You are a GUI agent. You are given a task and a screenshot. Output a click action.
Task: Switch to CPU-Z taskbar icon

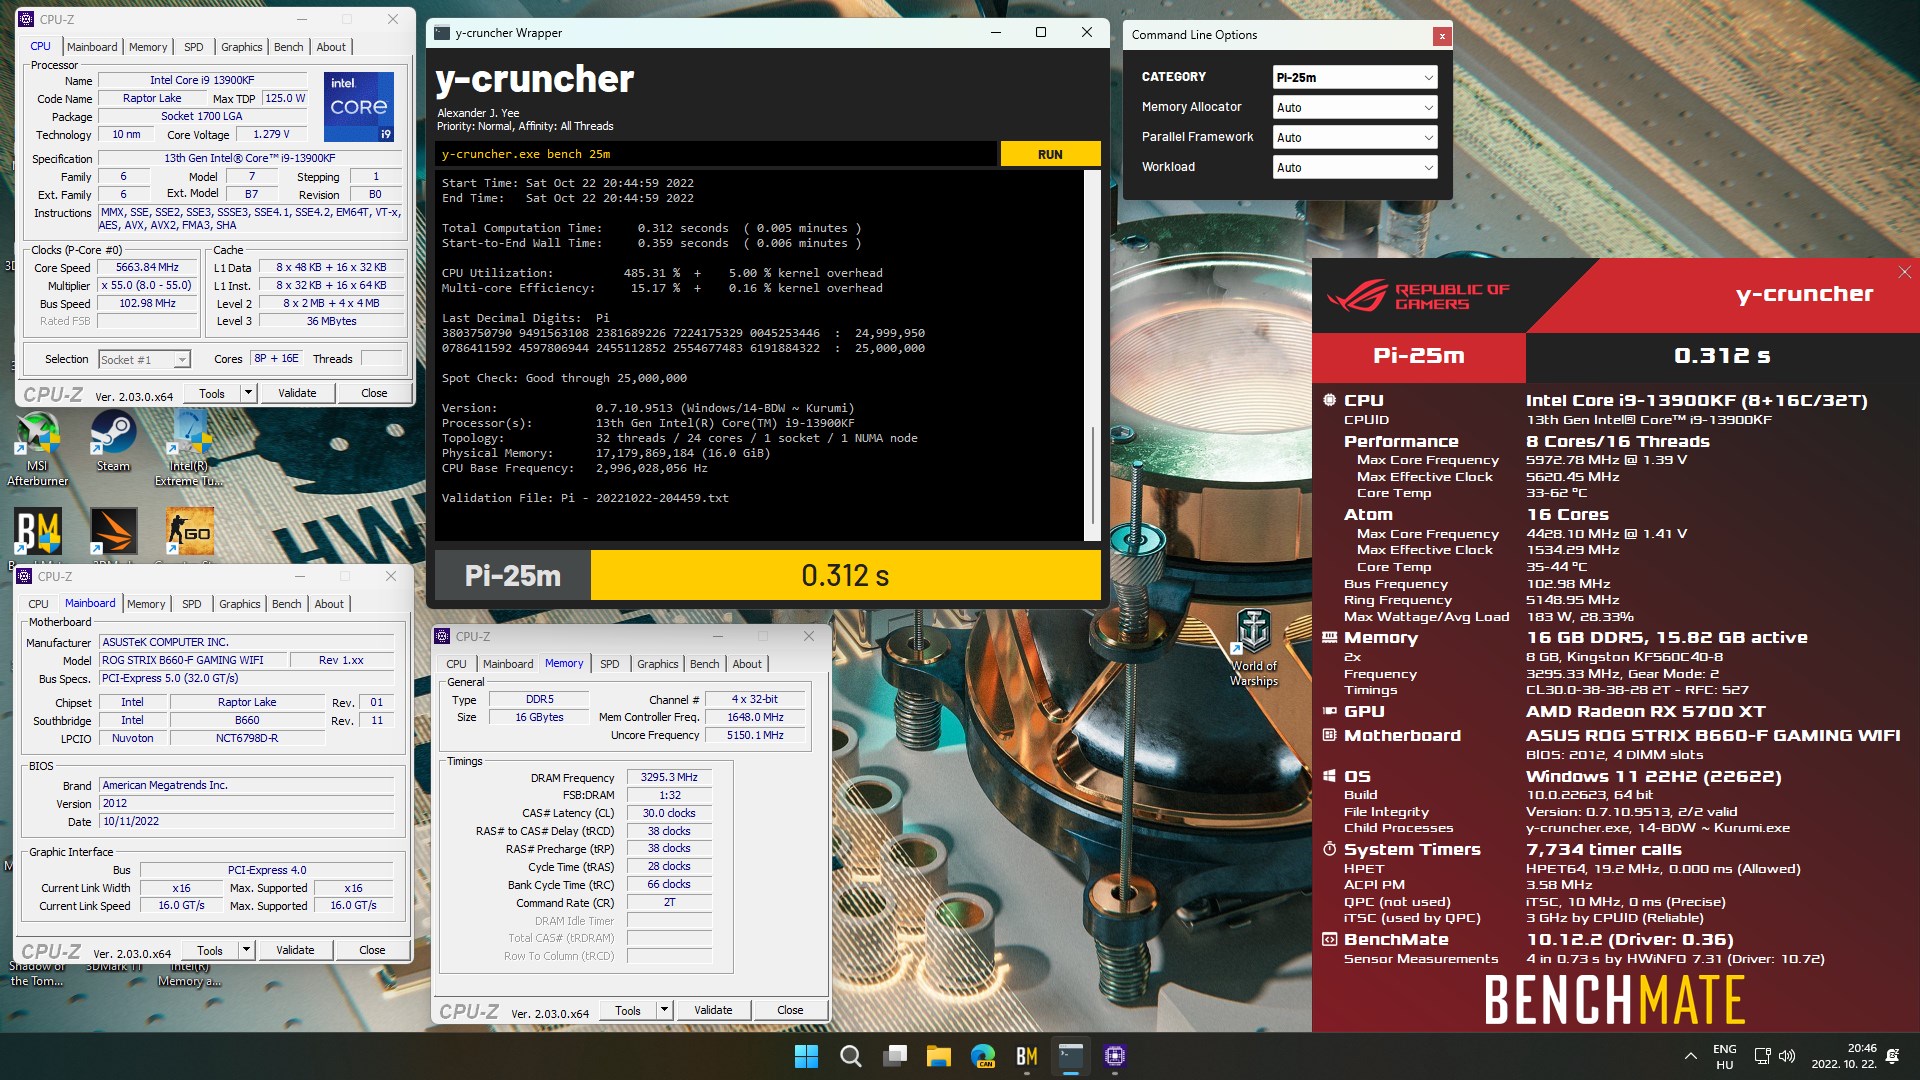pos(1115,1056)
